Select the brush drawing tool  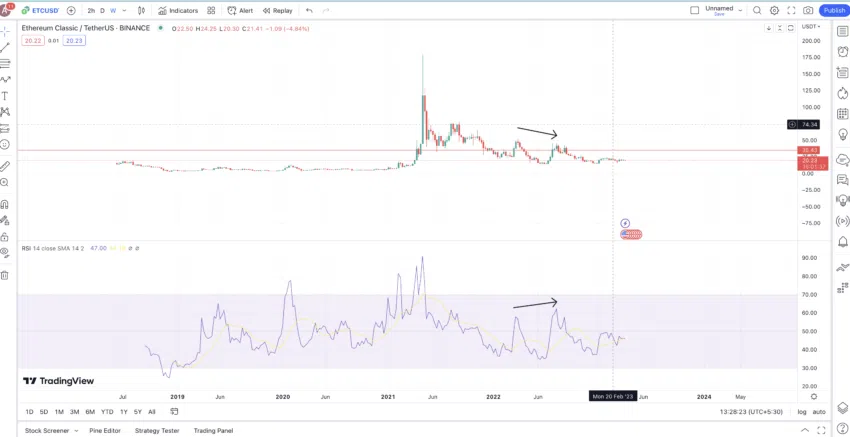pos(5,80)
